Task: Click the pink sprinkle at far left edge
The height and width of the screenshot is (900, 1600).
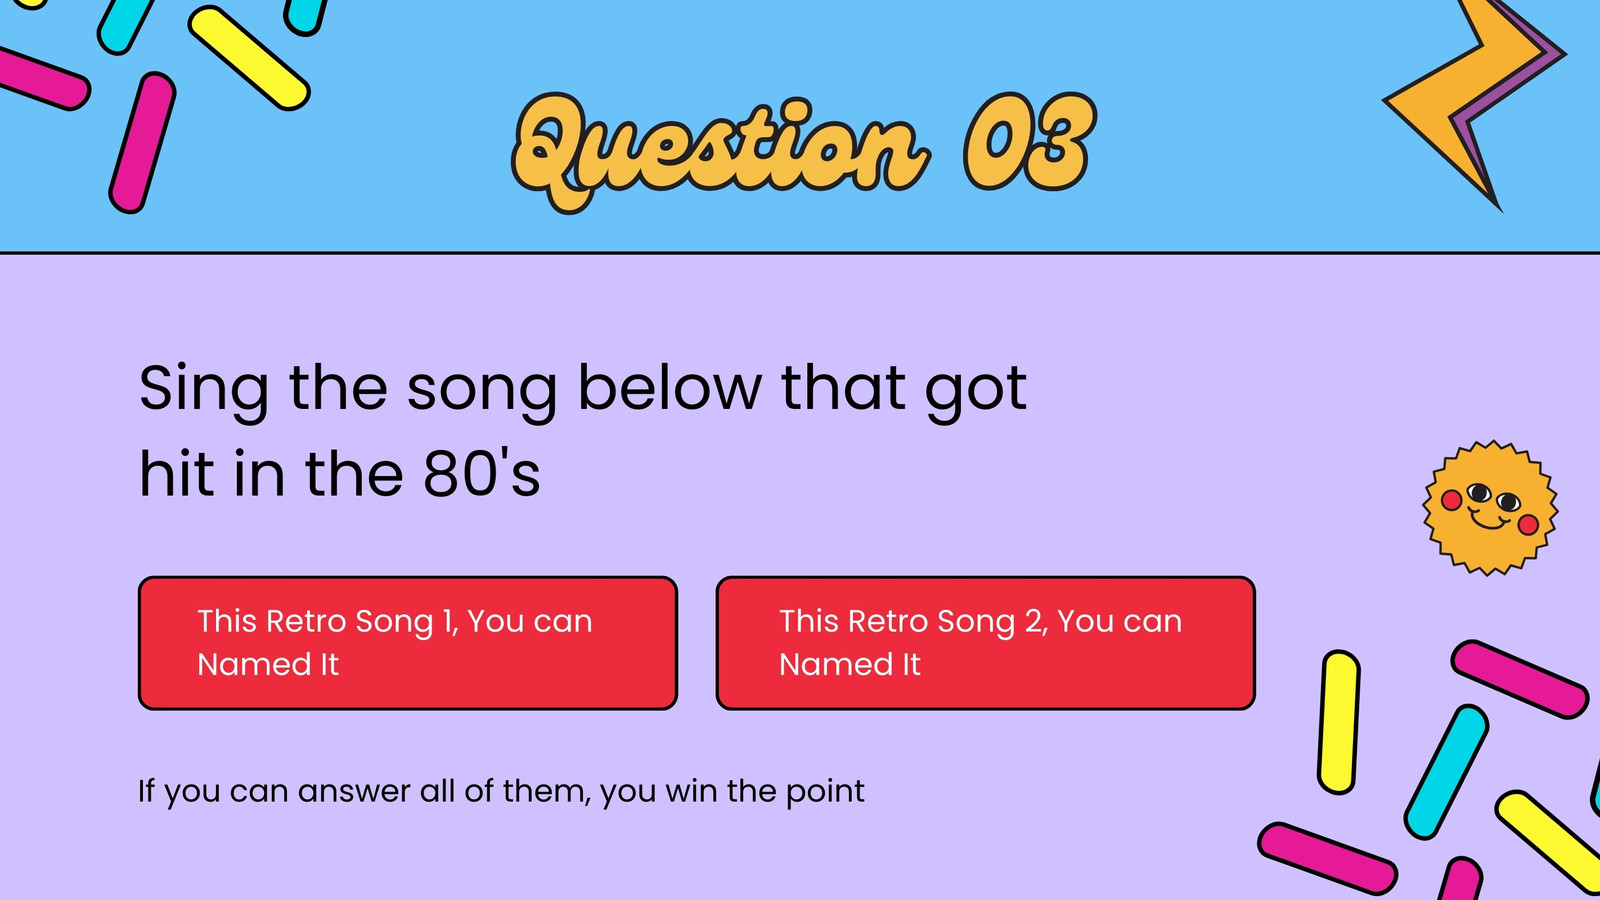Action: [40, 77]
